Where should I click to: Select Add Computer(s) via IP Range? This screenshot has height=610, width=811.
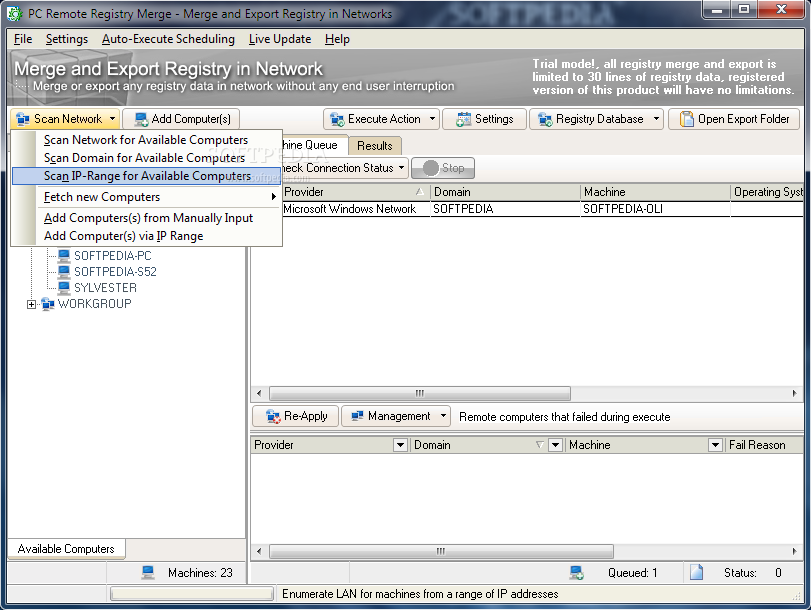point(146,236)
